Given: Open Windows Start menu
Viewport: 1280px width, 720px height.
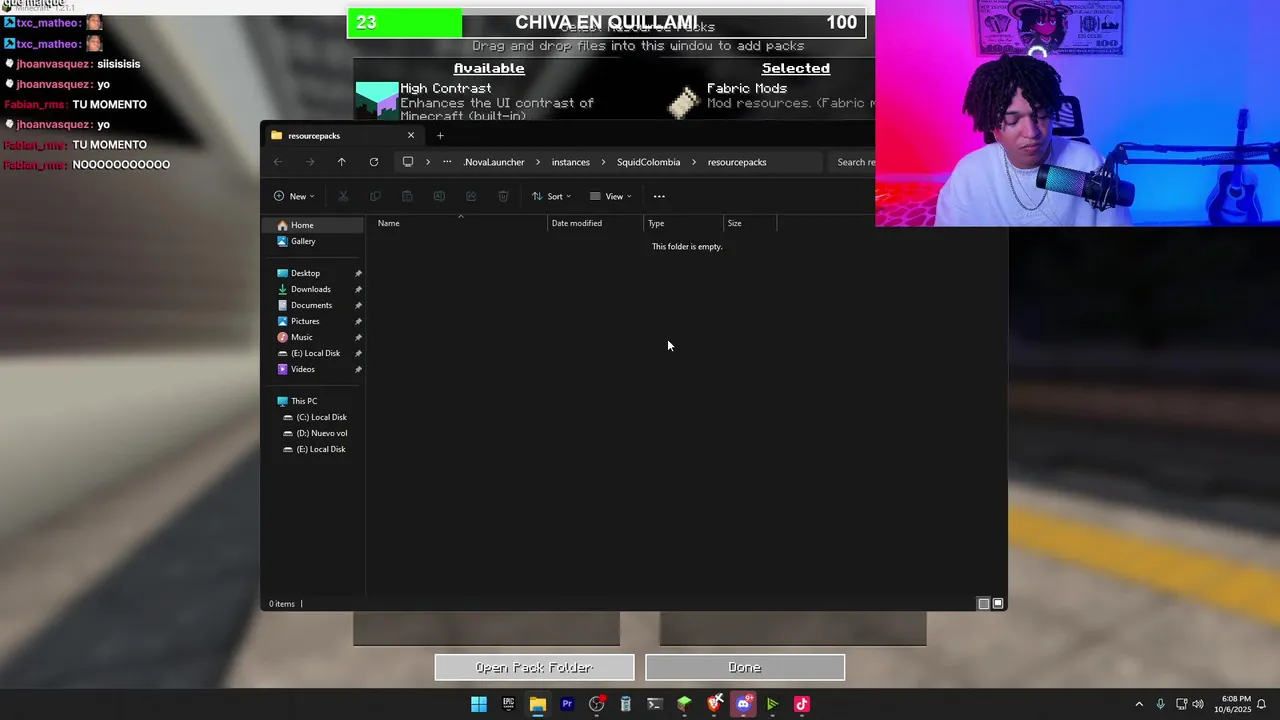Looking at the screenshot, I should click(479, 704).
